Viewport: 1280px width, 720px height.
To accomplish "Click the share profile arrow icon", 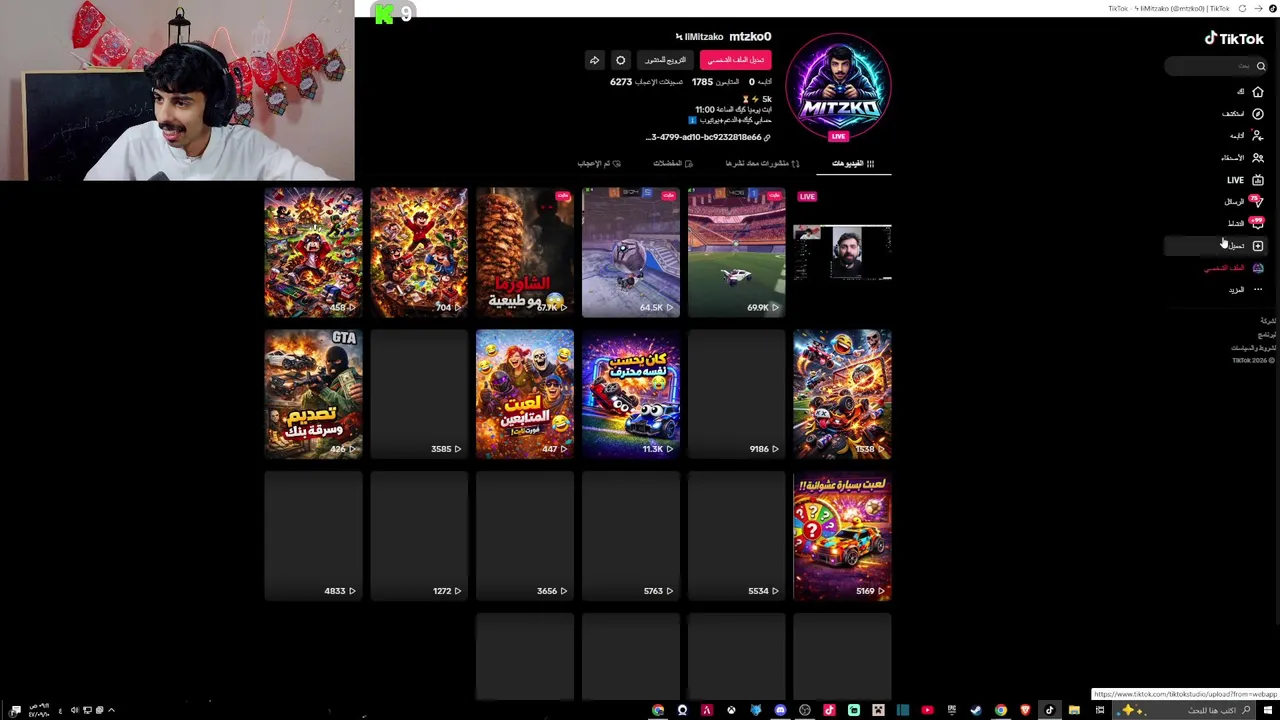I will 594,60.
